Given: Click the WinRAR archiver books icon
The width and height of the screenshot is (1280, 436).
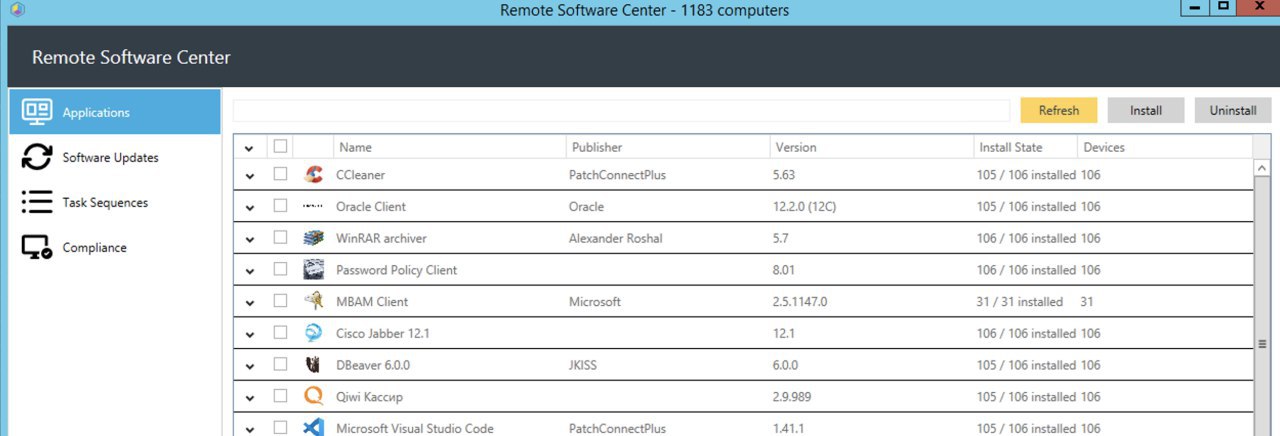Looking at the screenshot, I should (313, 238).
